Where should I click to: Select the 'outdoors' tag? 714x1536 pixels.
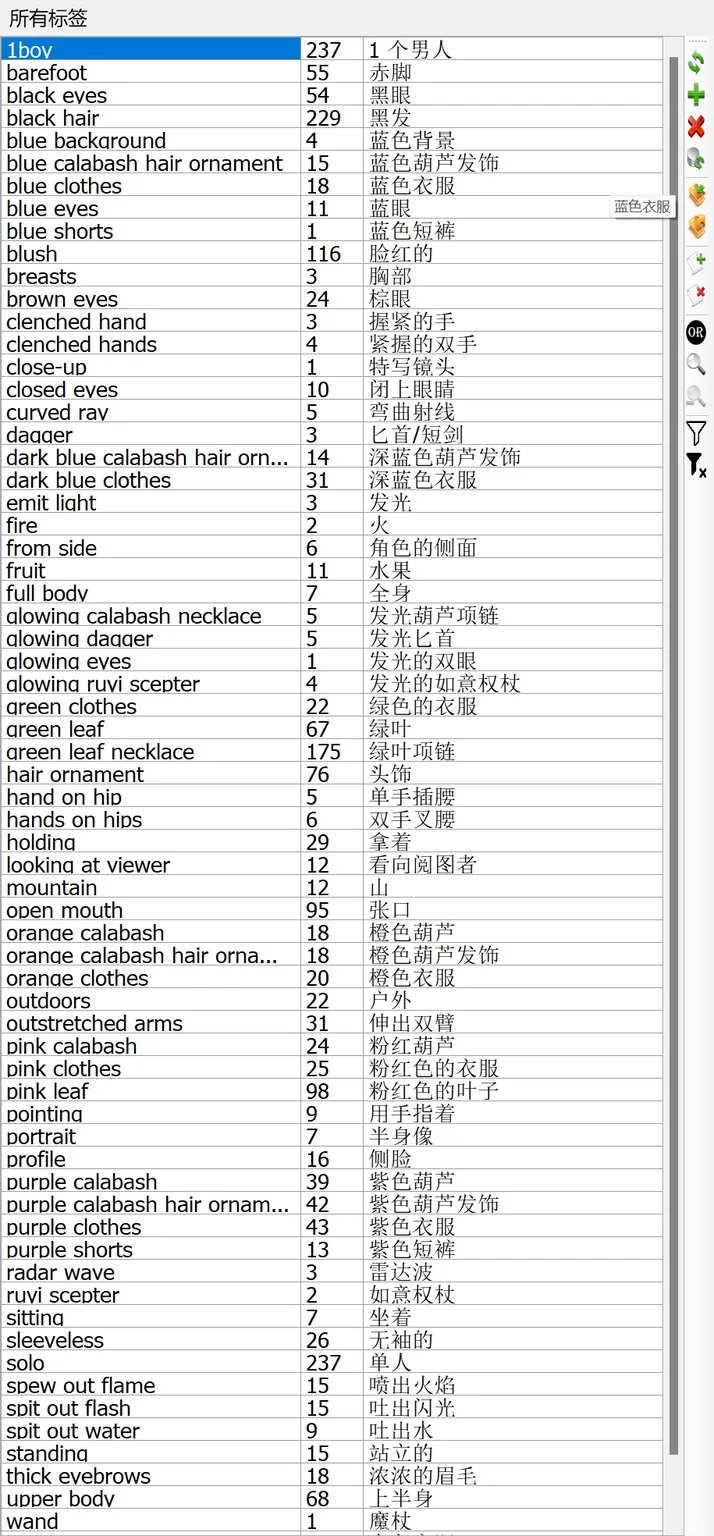coord(48,1001)
